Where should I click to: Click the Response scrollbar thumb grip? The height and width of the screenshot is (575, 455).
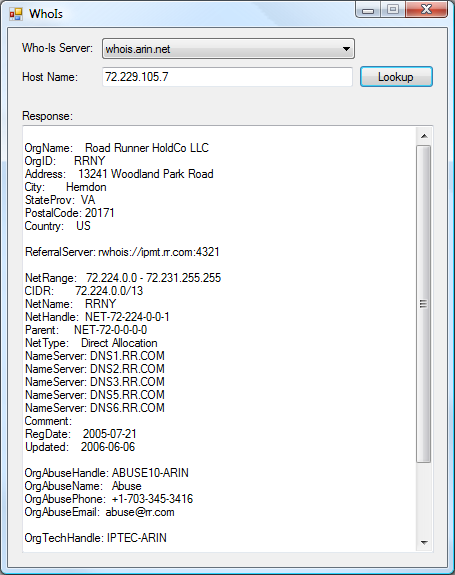(423, 304)
